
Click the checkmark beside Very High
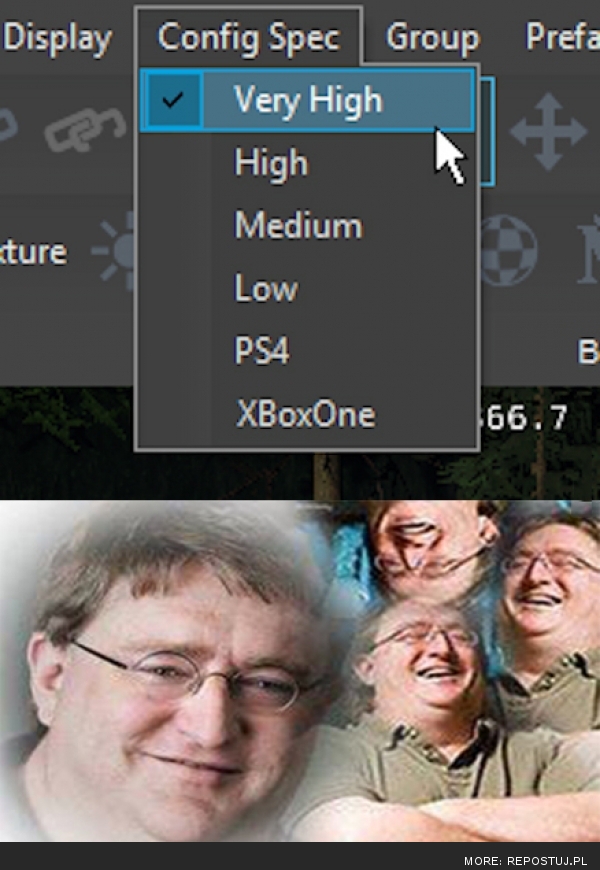coord(172,100)
